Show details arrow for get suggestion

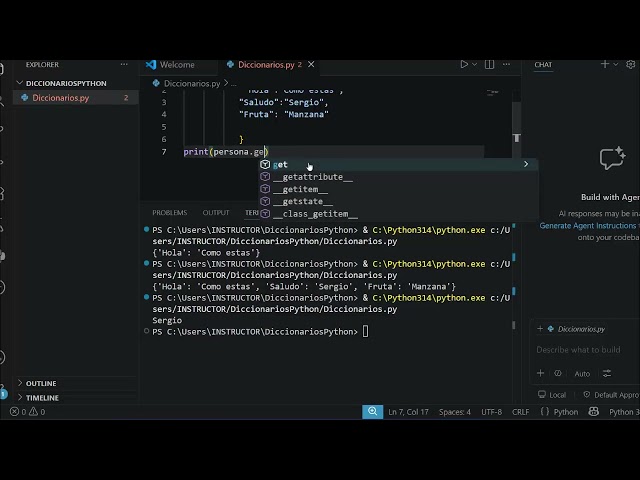(526, 164)
